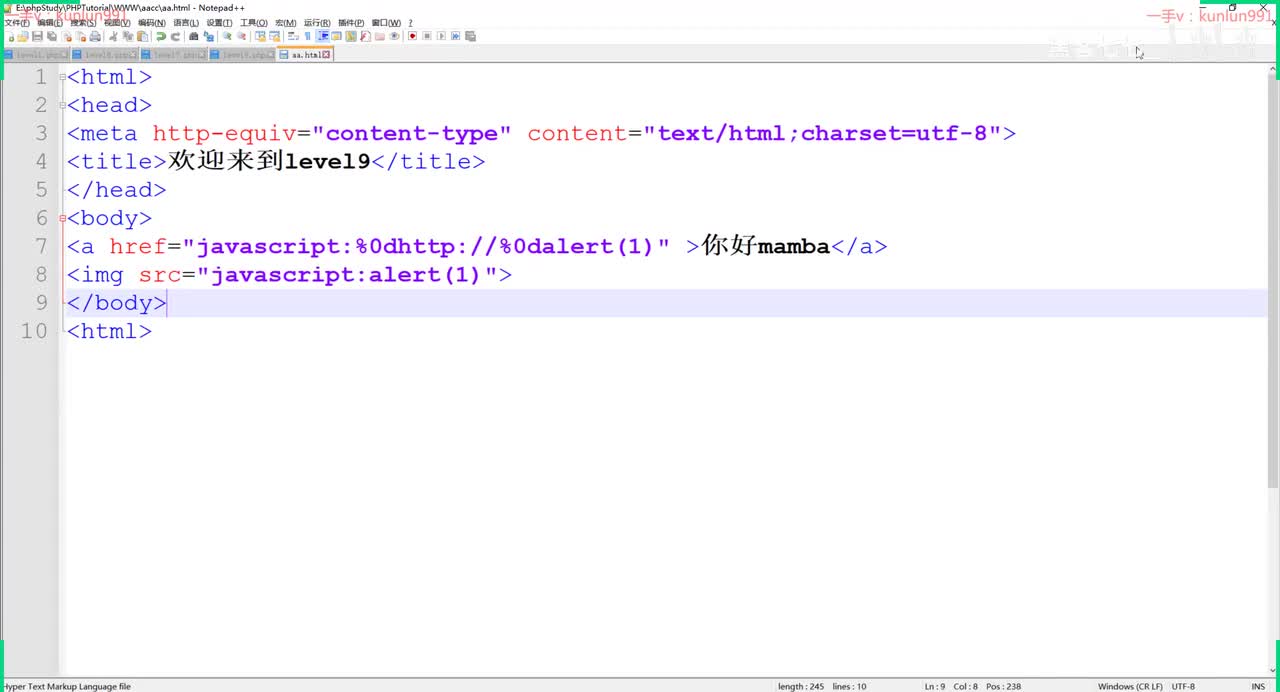Switch to the level9.php tab
The width and height of the screenshot is (1280, 692).
pyautogui.click(x=241, y=54)
